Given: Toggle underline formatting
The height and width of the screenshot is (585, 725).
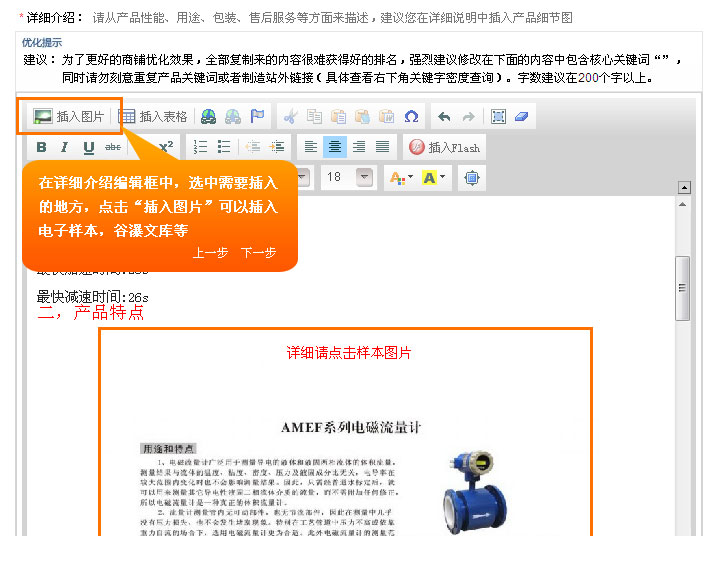Looking at the screenshot, I should [x=89, y=147].
